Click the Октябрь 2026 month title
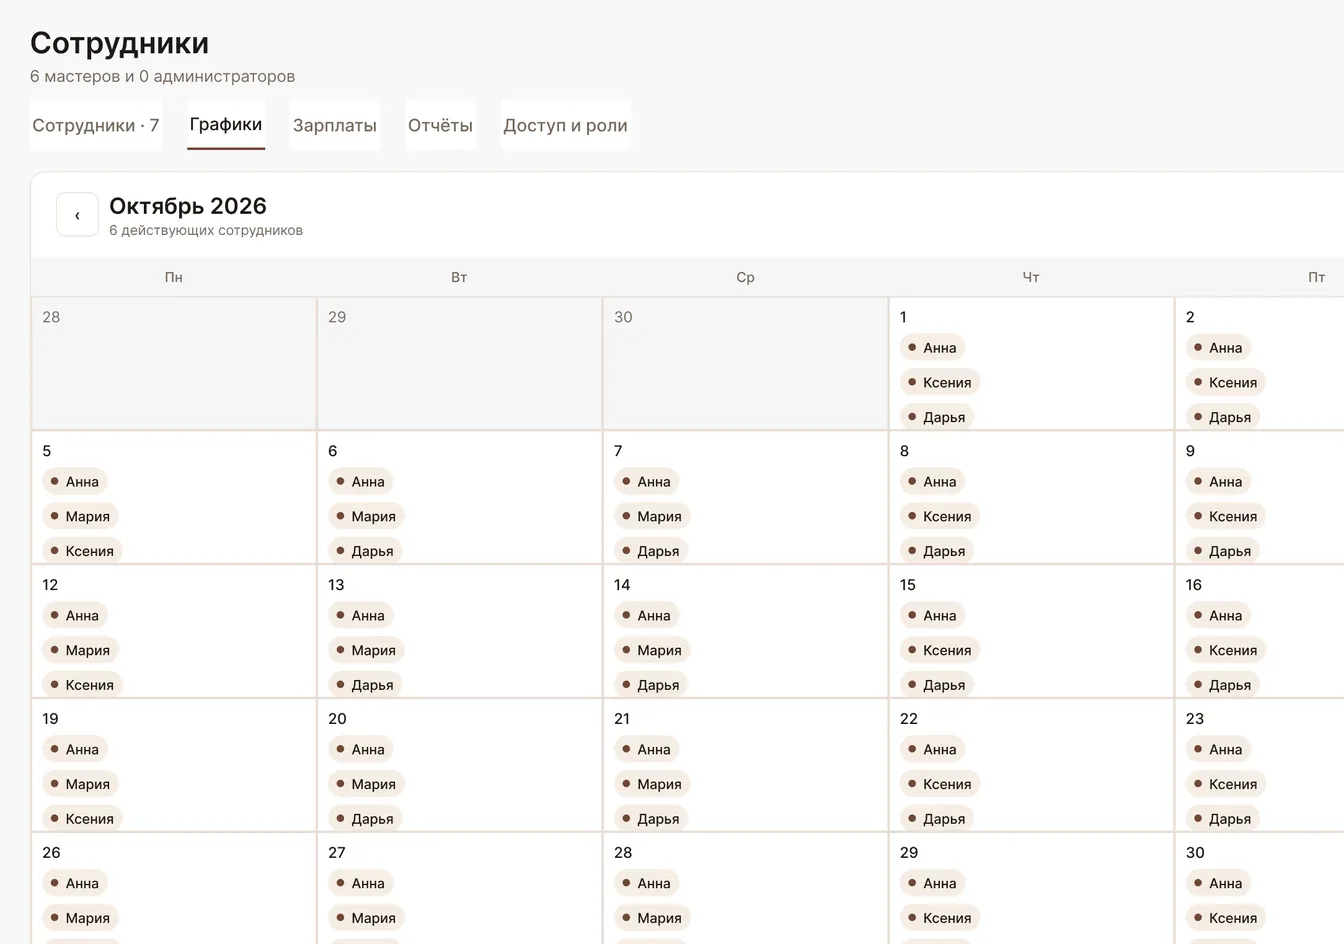1344x944 pixels. pos(188,206)
